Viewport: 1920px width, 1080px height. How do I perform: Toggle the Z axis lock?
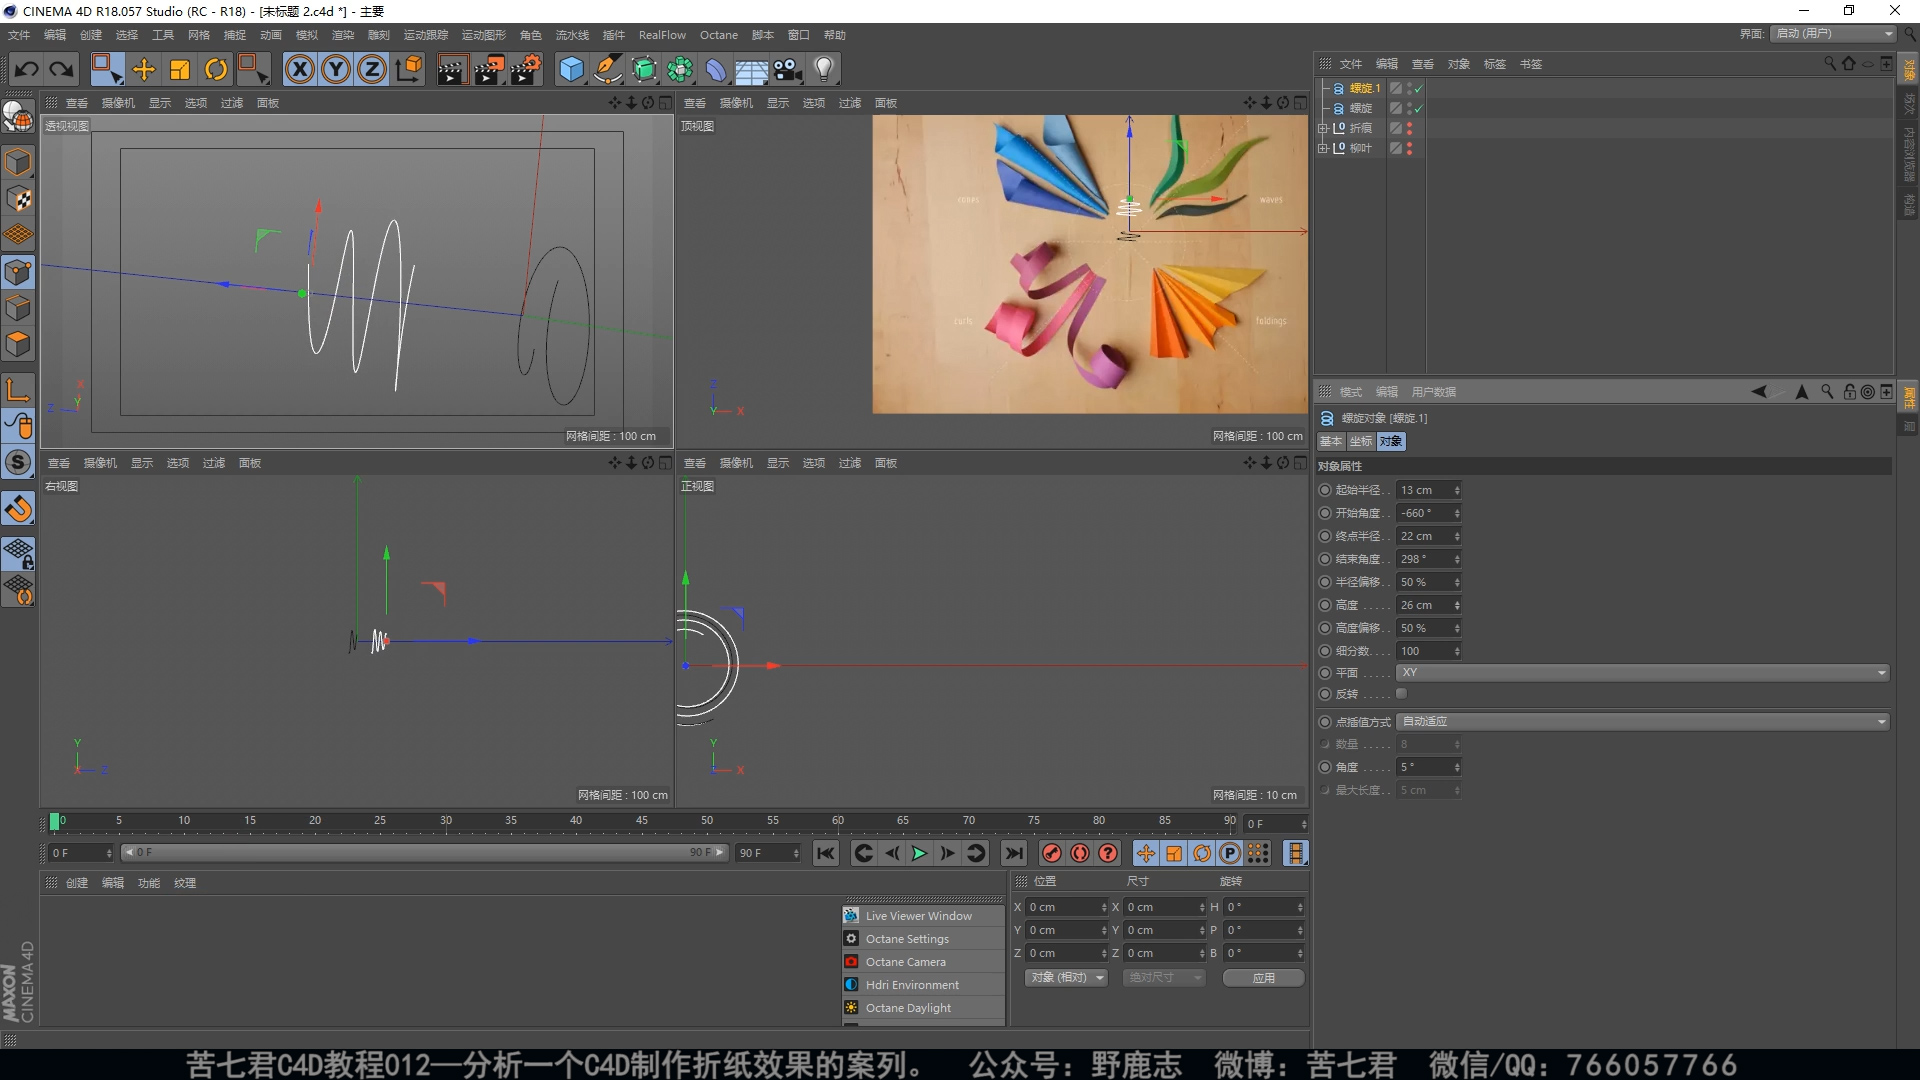(x=372, y=69)
